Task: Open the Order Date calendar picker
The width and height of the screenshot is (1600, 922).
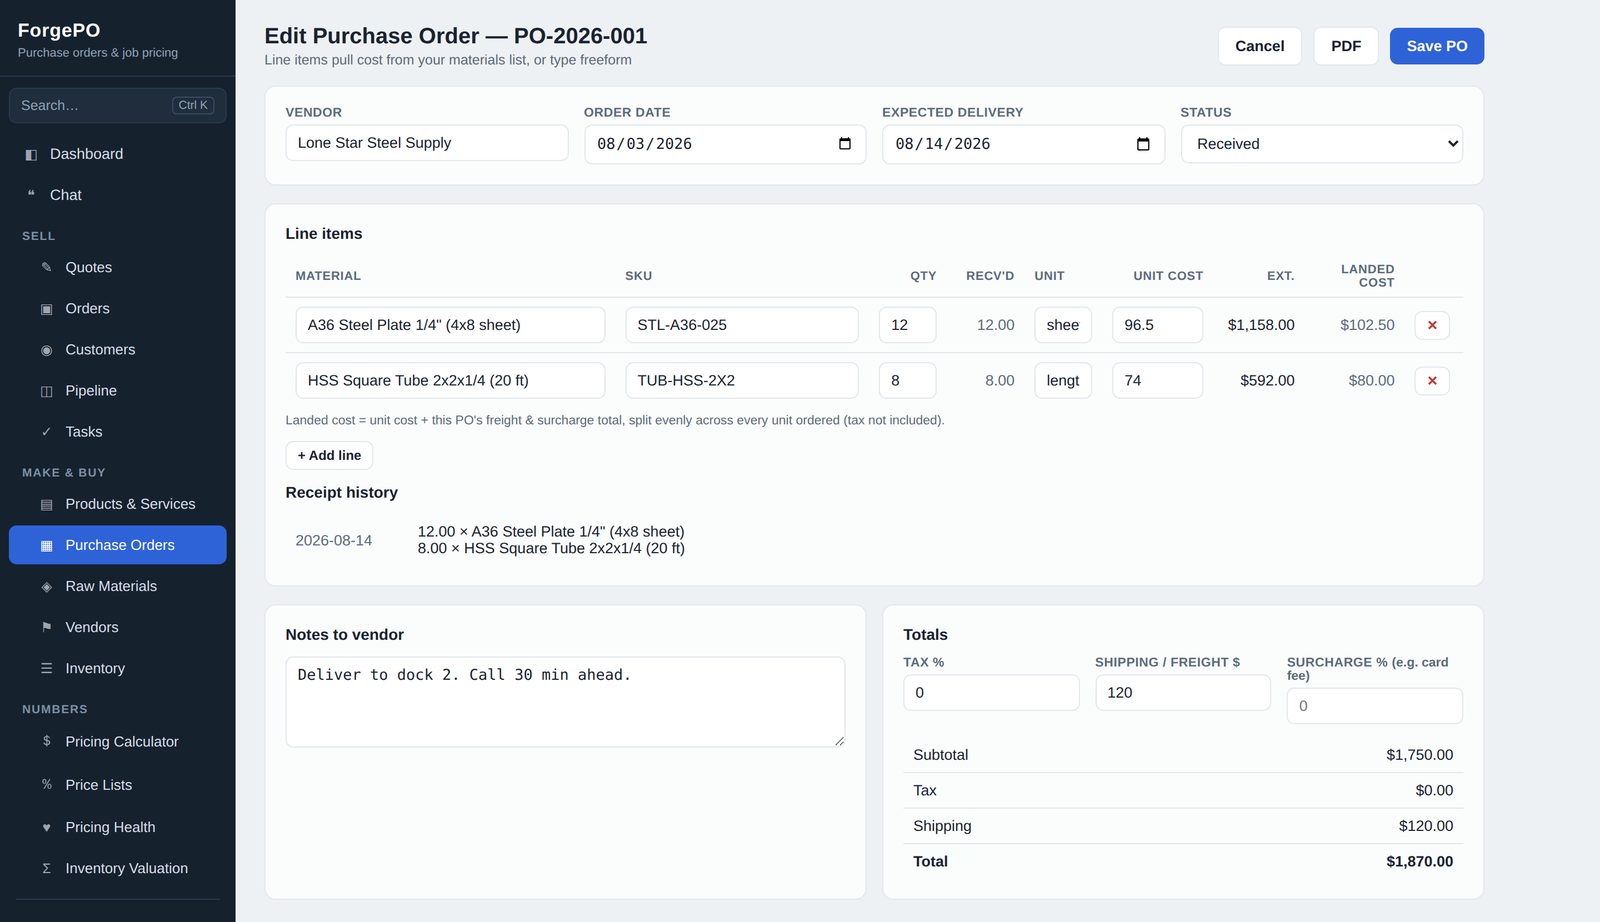Action: [x=845, y=144]
